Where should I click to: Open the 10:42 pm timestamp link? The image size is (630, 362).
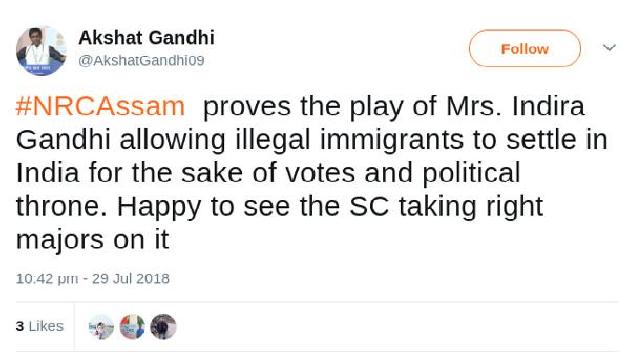click(47, 279)
